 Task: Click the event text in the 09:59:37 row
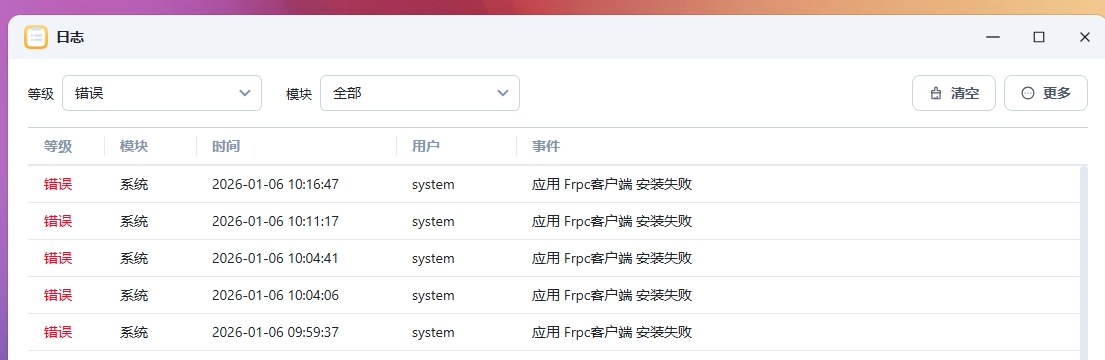coord(612,333)
